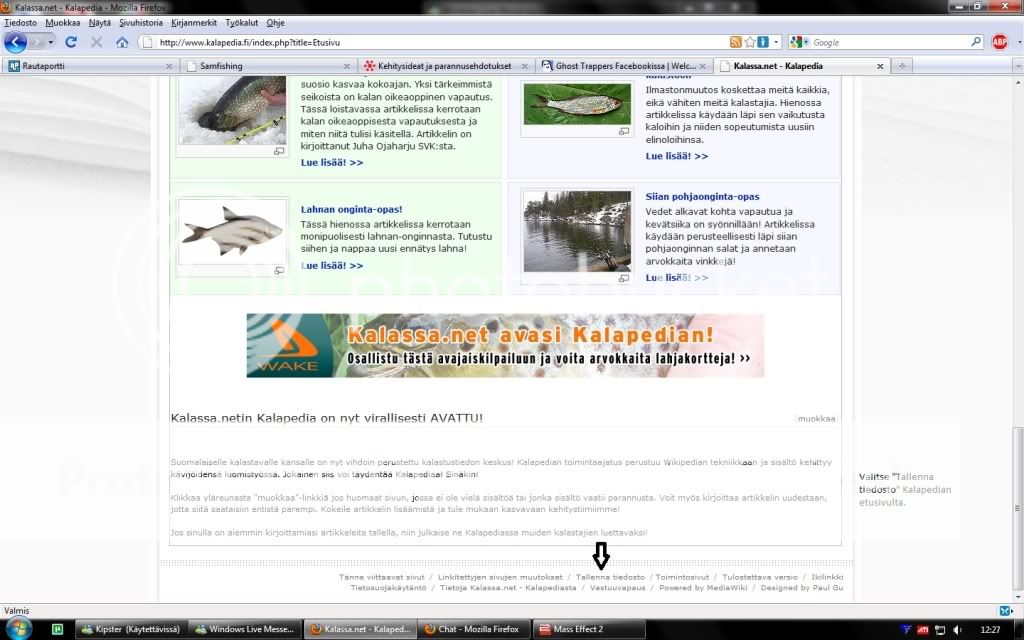Reload the page with the refresh icon
The width and height of the screenshot is (1024, 640).
(x=71, y=42)
